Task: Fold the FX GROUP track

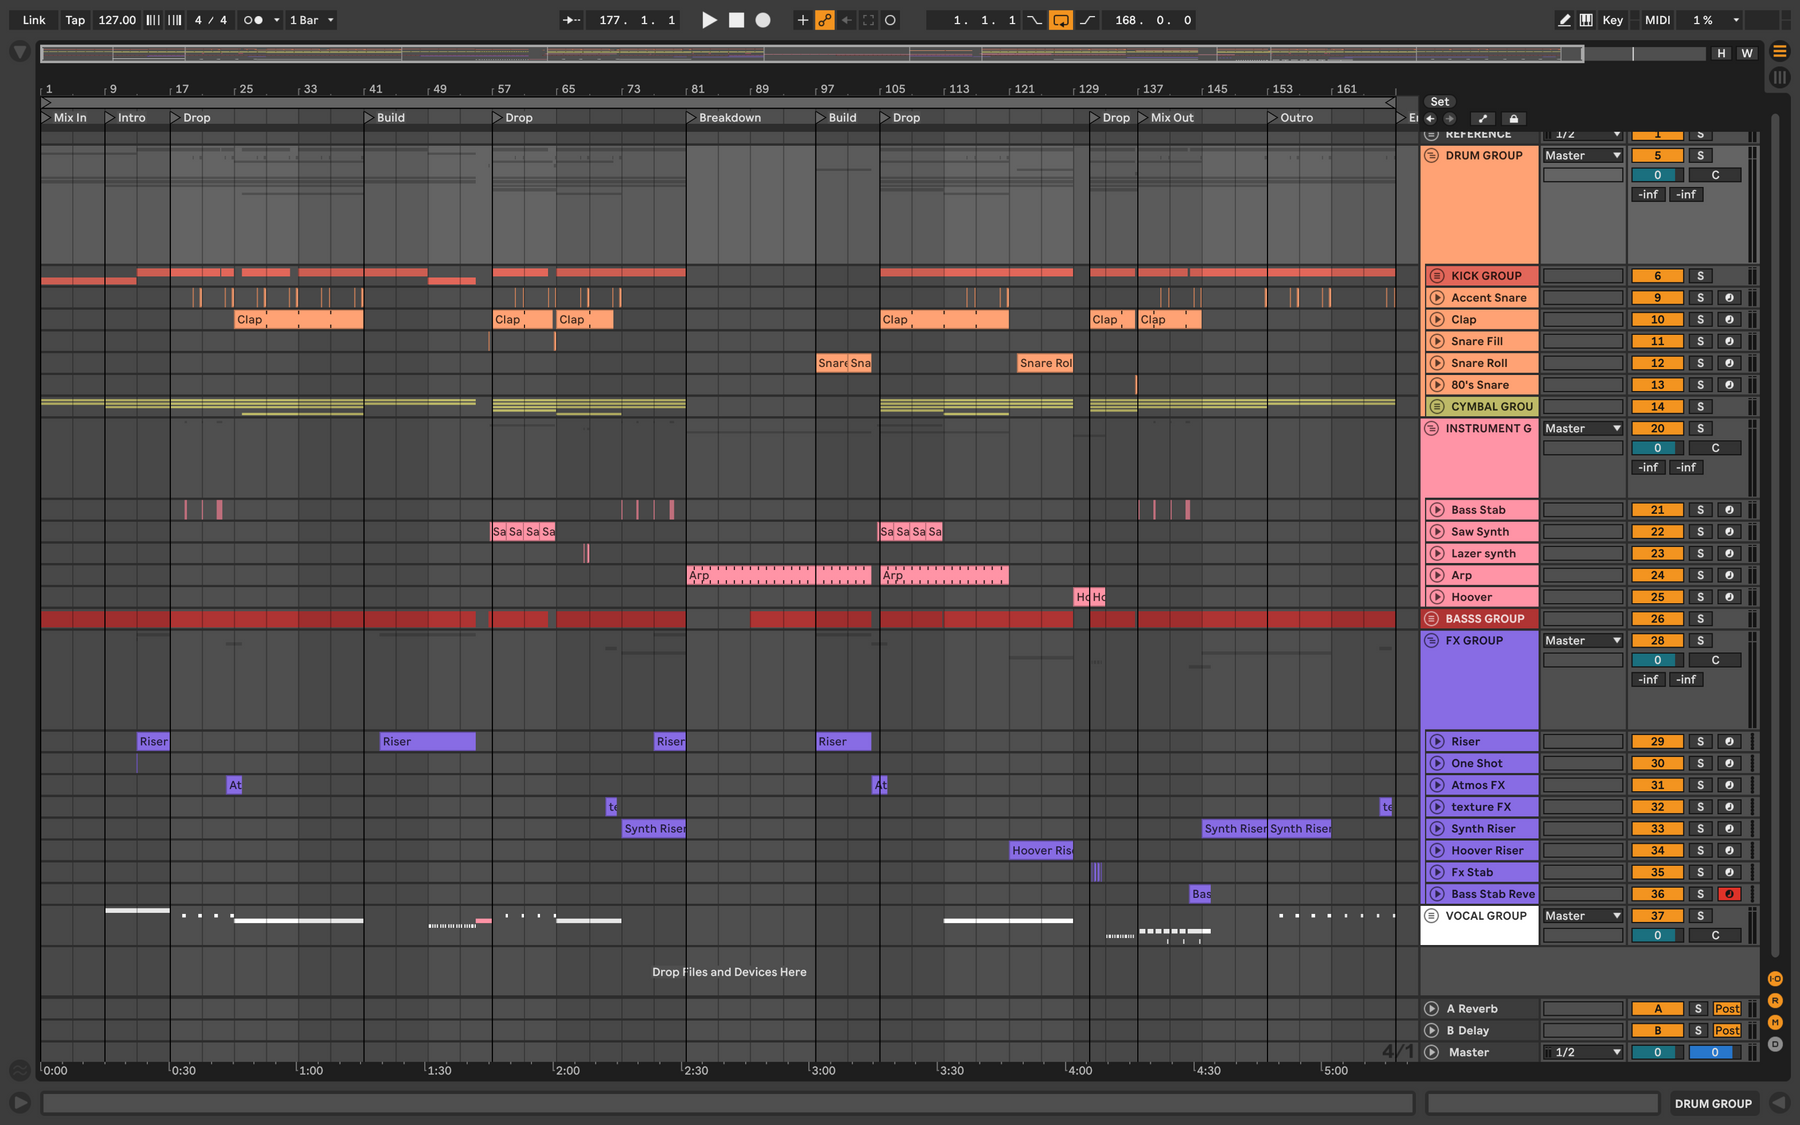Action: pyautogui.click(x=1431, y=641)
